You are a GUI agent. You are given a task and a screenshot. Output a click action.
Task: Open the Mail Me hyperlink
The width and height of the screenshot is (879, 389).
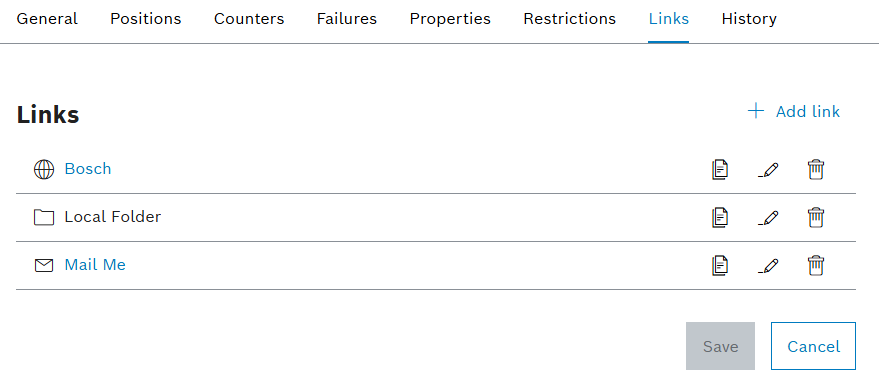coord(95,265)
